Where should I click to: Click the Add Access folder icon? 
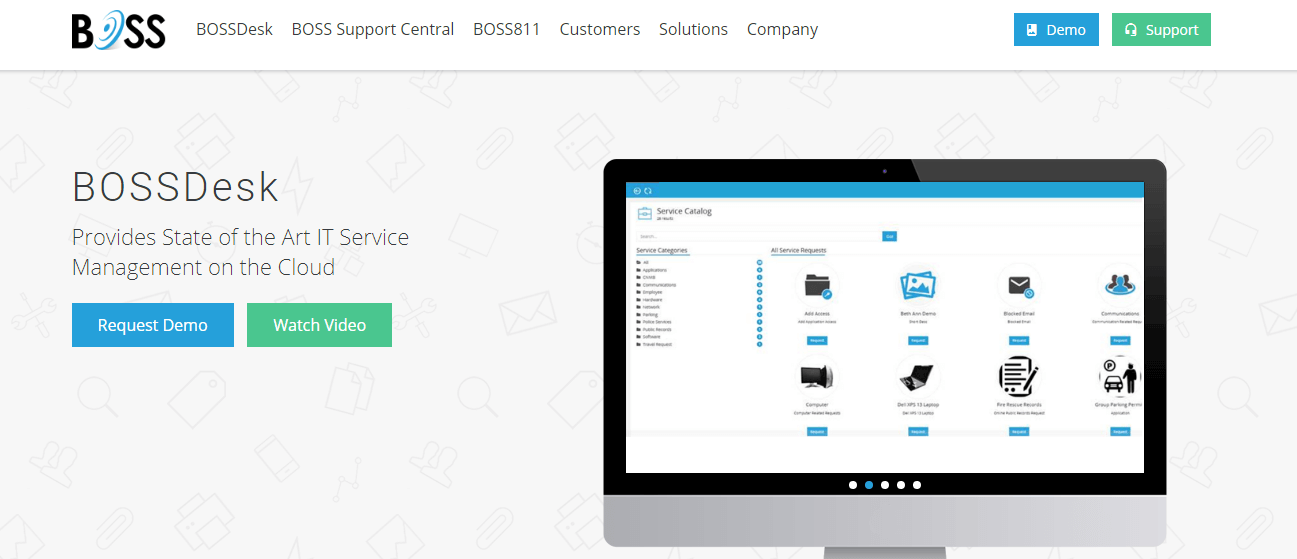pyautogui.click(x=817, y=286)
